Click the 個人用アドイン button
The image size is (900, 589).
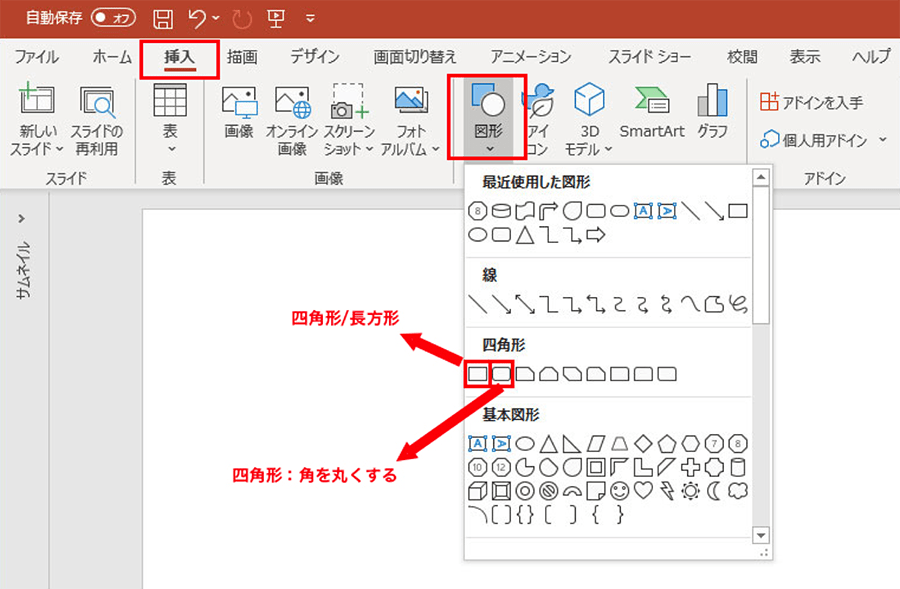pyautogui.click(x=813, y=140)
